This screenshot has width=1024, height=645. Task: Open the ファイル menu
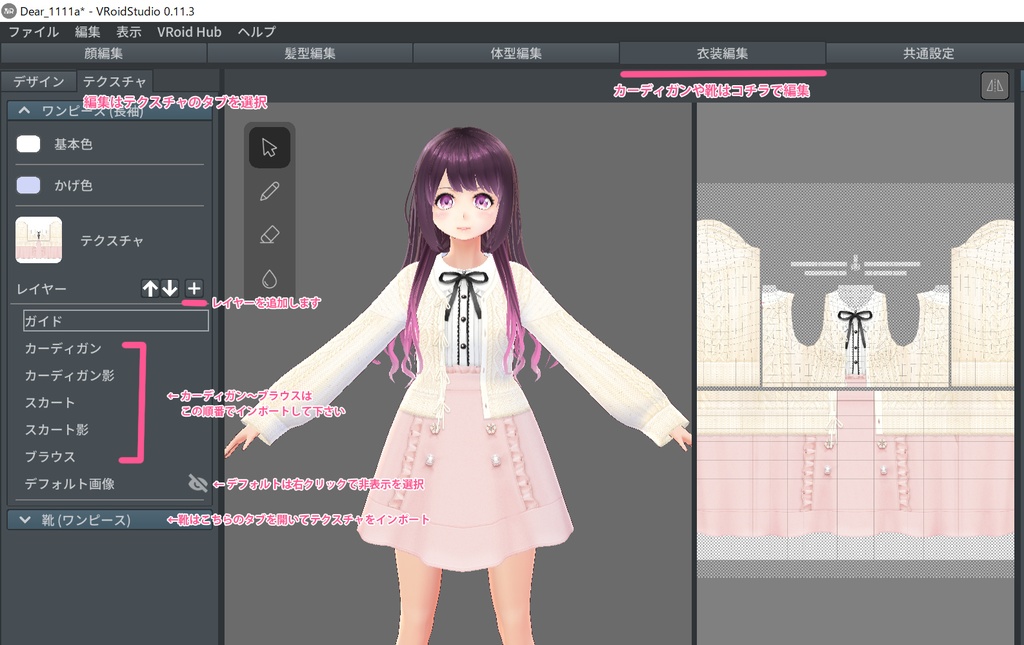pos(33,31)
